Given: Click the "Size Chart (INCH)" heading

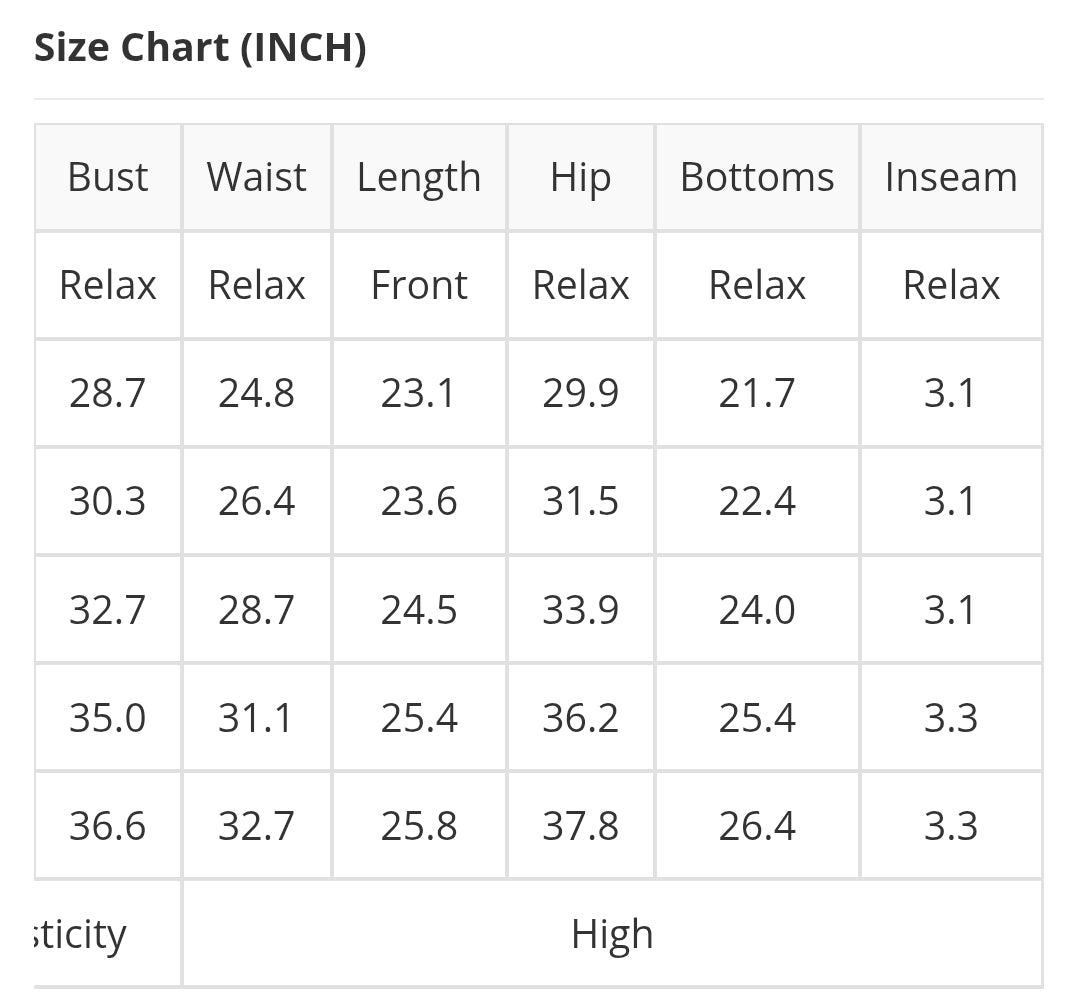Looking at the screenshot, I should pyautogui.click(x=200, y=47).
